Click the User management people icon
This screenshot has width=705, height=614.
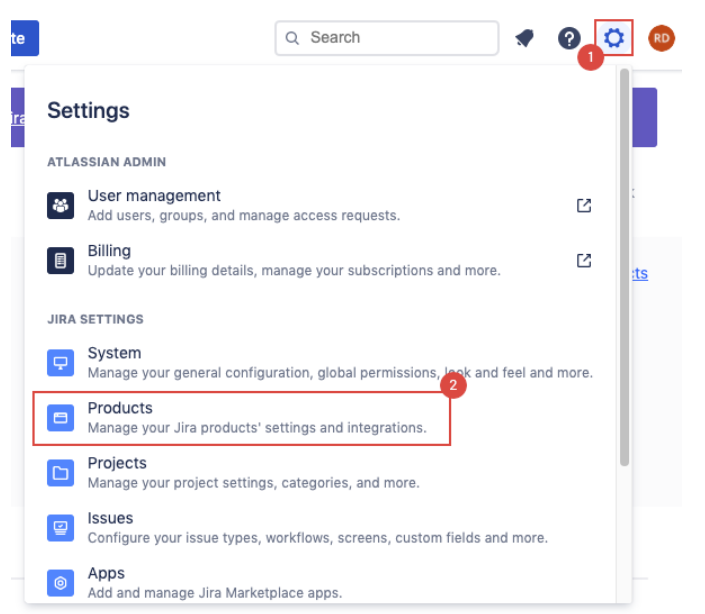(61, 206)
